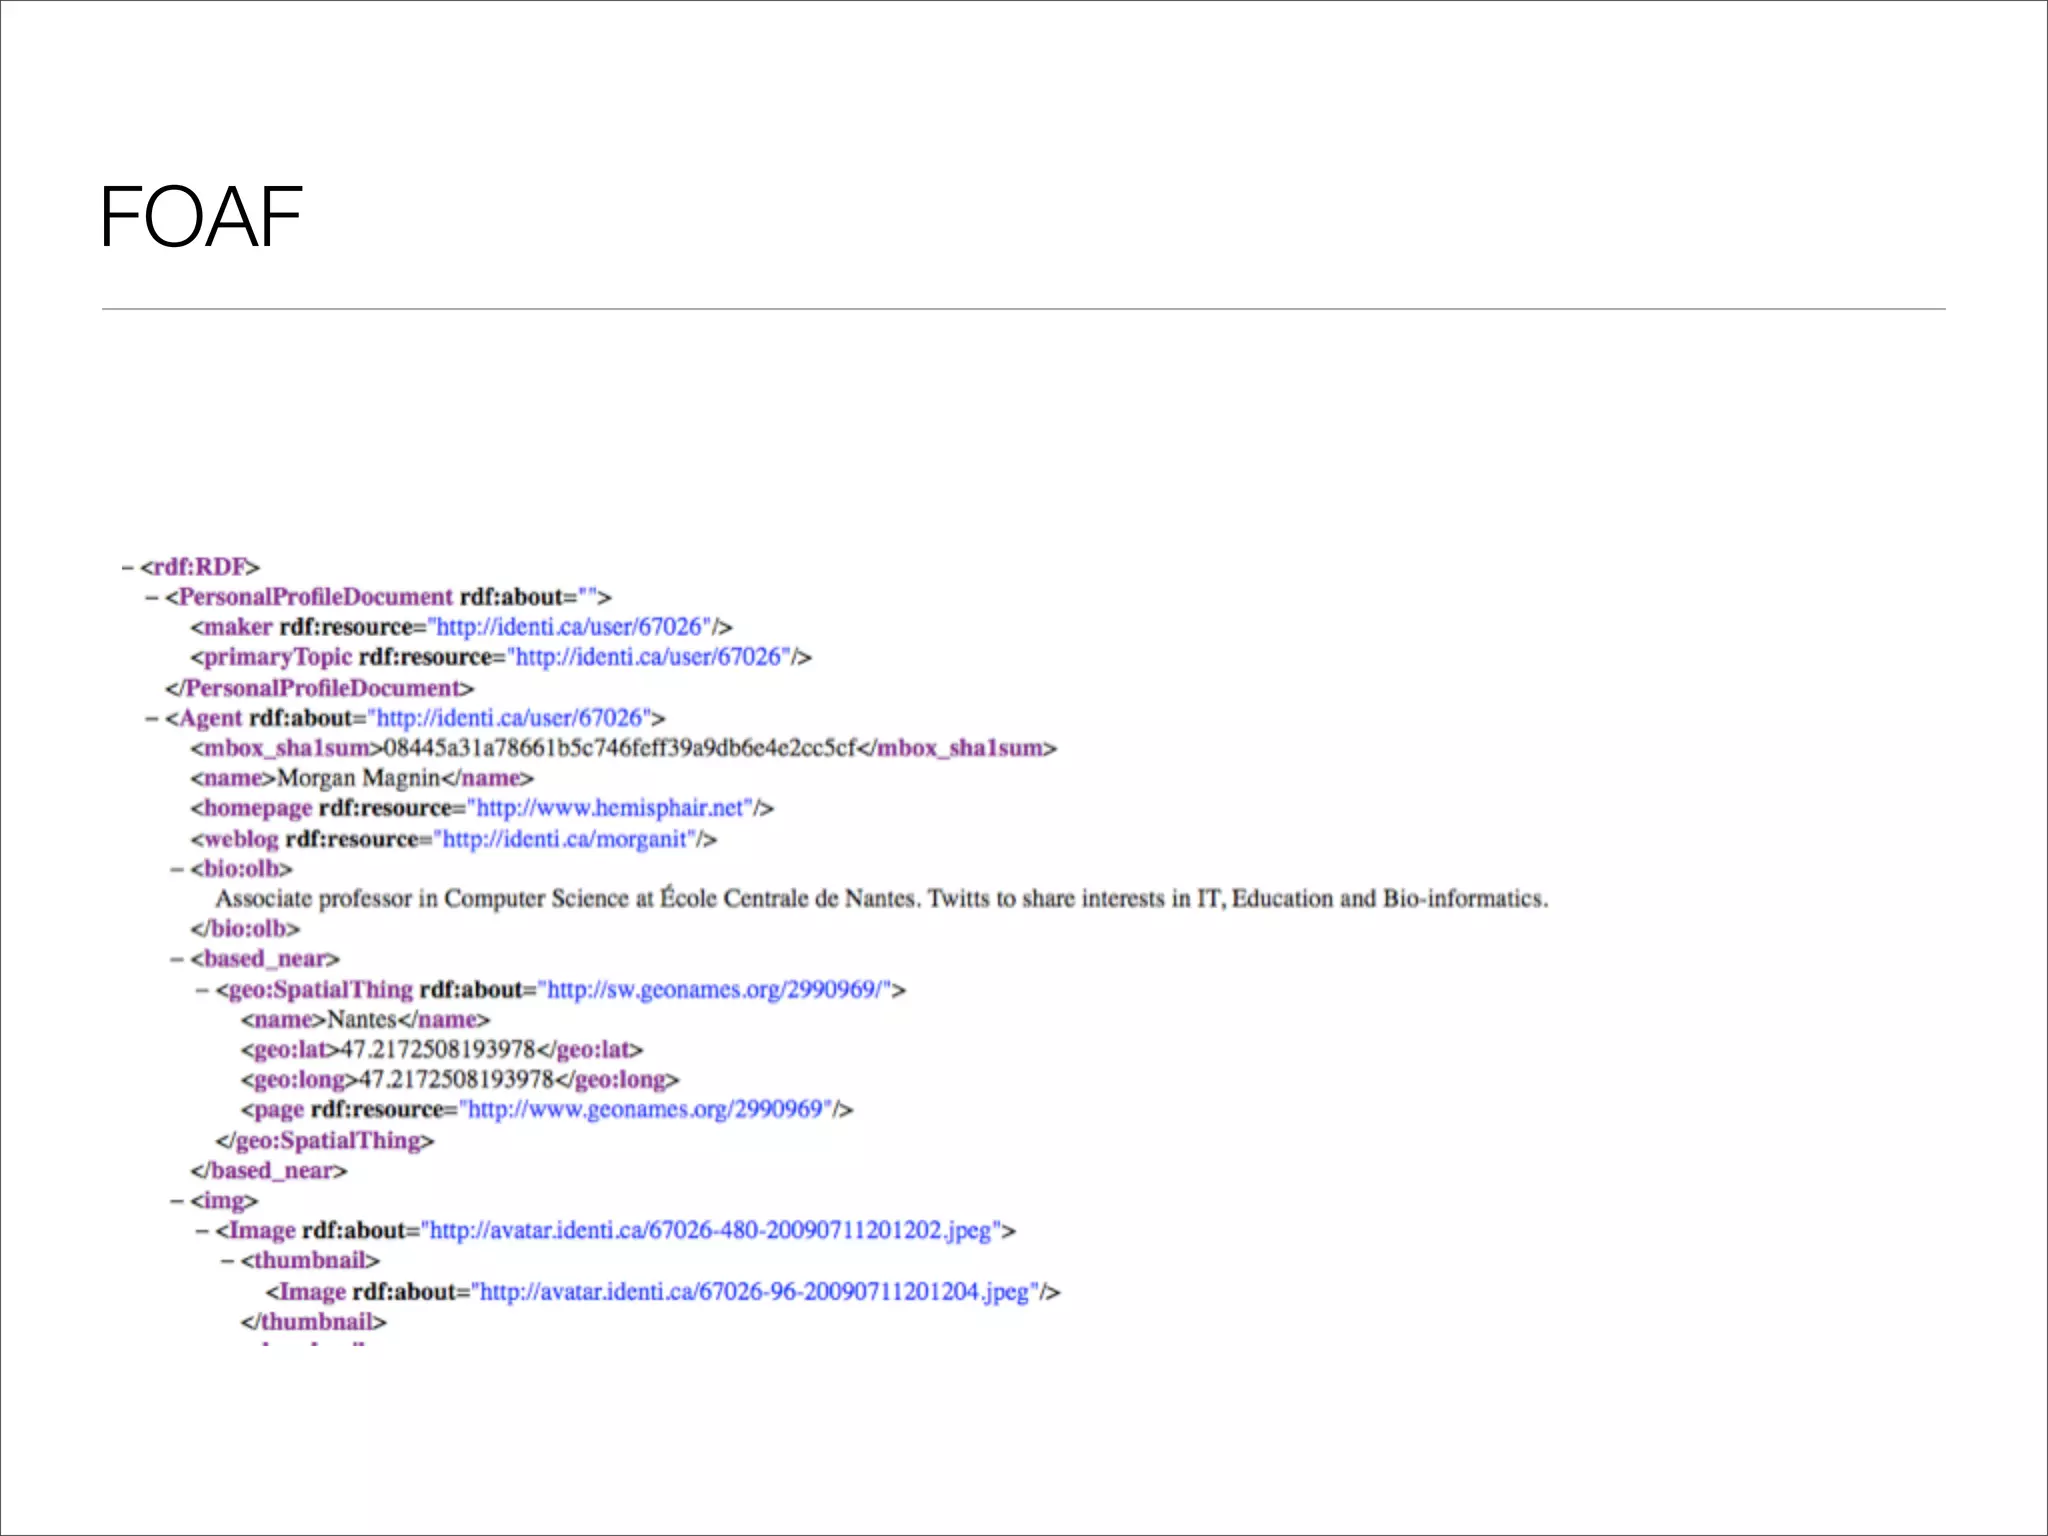This screenshot has width=2048, height=1536.
Task: Collapse the img element node
Action: point(177,1201)
